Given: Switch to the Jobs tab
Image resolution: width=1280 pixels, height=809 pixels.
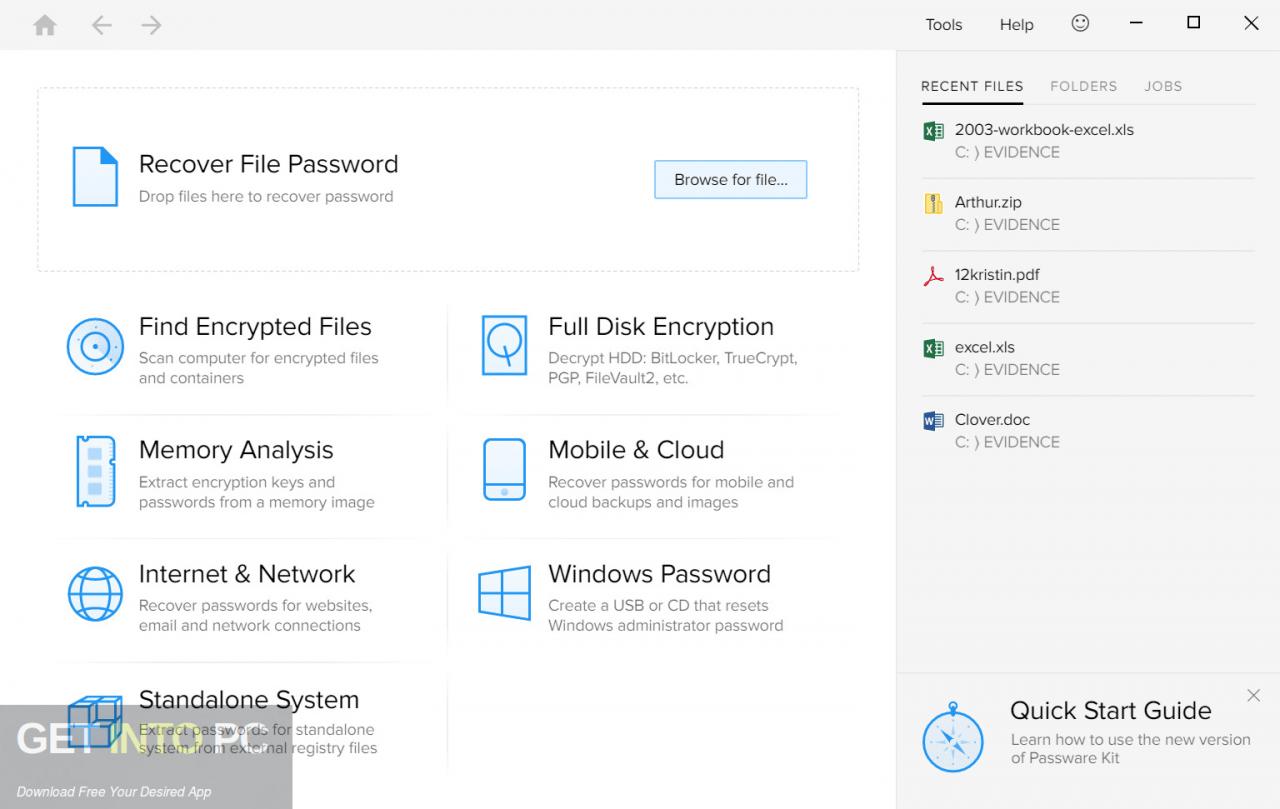Looking at the screenshot, I should [x=1163, y=86].
